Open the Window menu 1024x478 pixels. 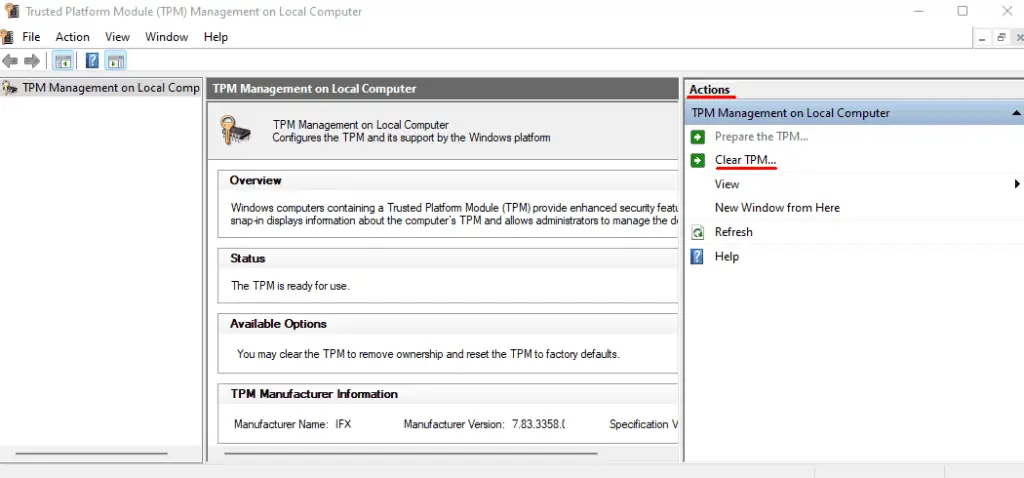pyautogui.click(x=167, y=37)
